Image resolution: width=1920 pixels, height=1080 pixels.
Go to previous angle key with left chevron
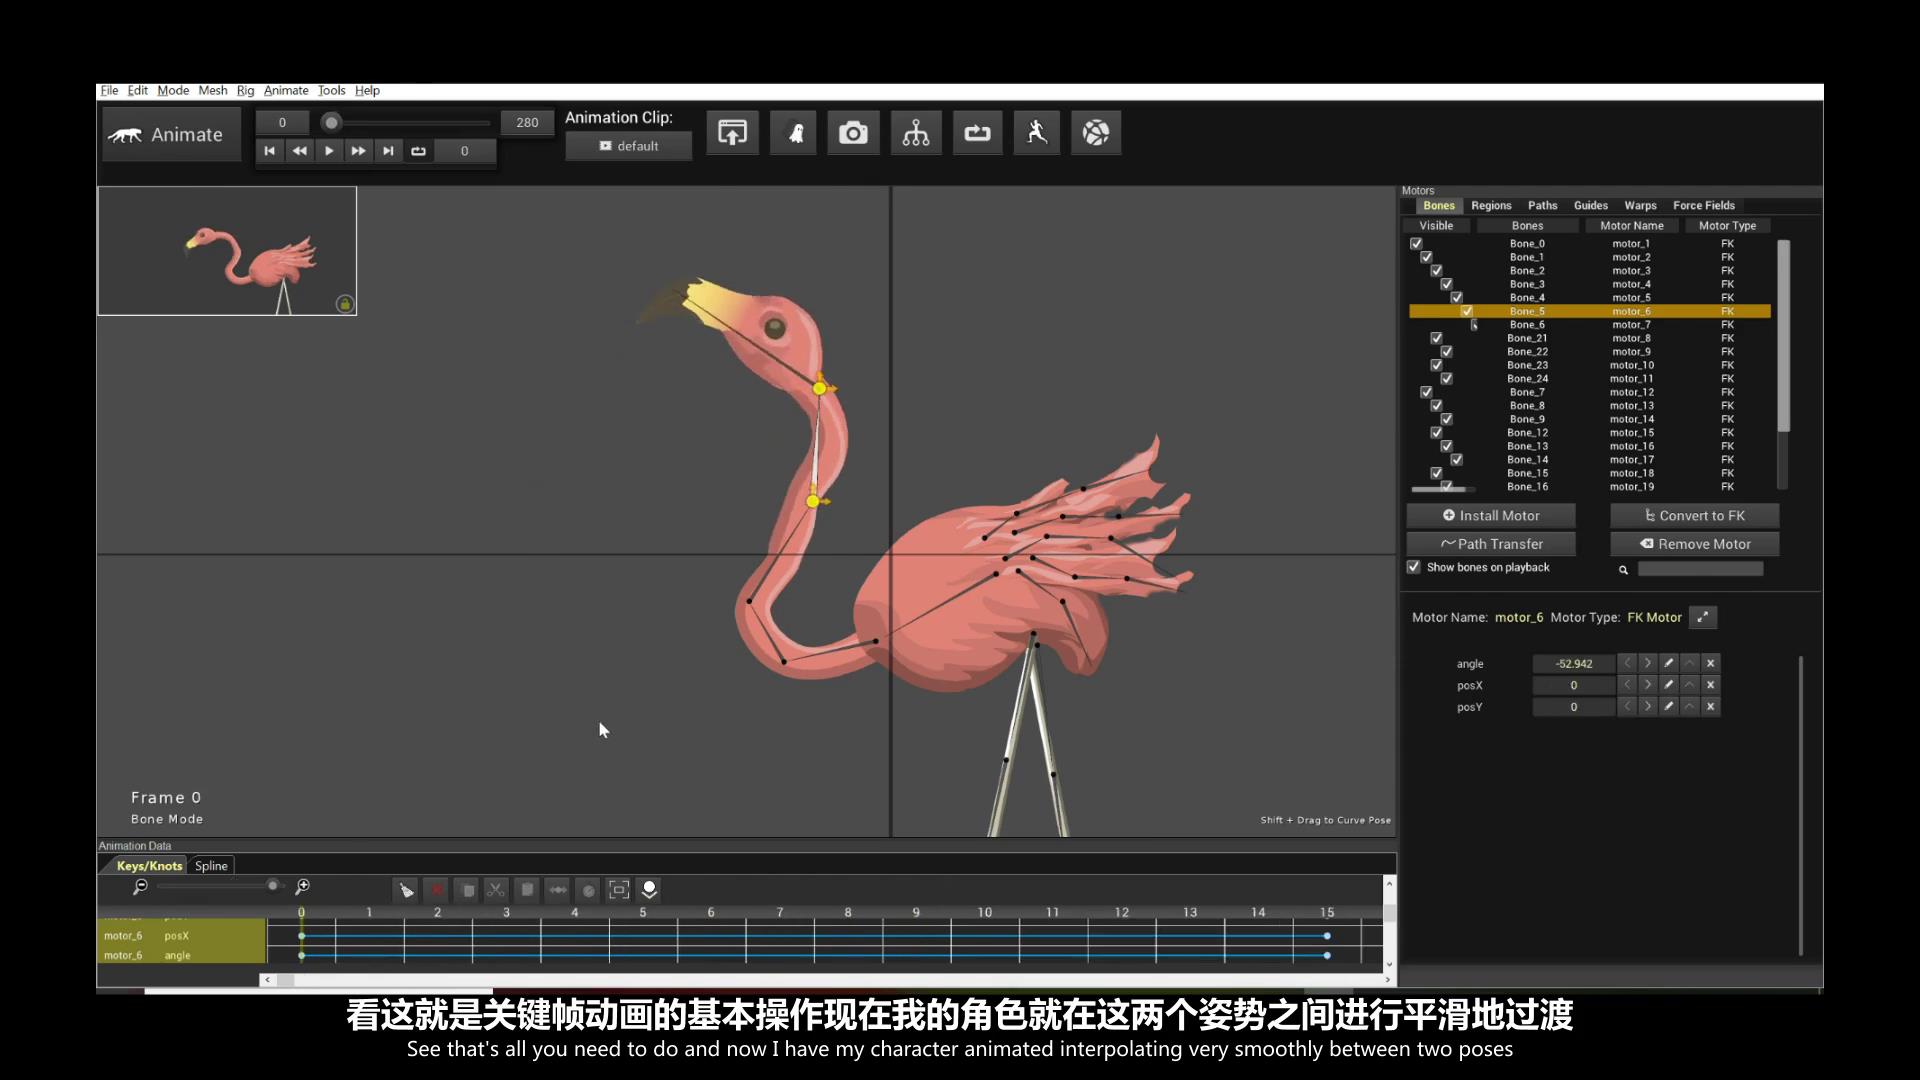[1627, 663]
